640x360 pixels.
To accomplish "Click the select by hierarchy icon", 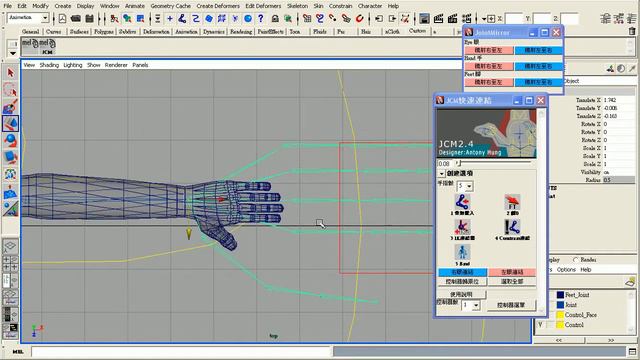I will click(114, 18).
